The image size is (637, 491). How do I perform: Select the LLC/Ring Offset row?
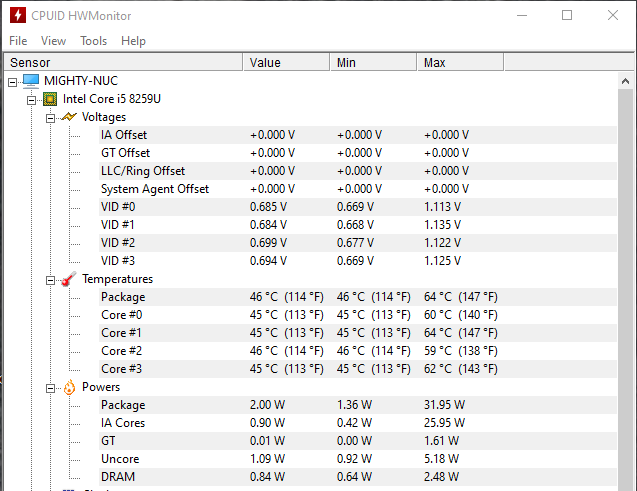click(358, 171)
